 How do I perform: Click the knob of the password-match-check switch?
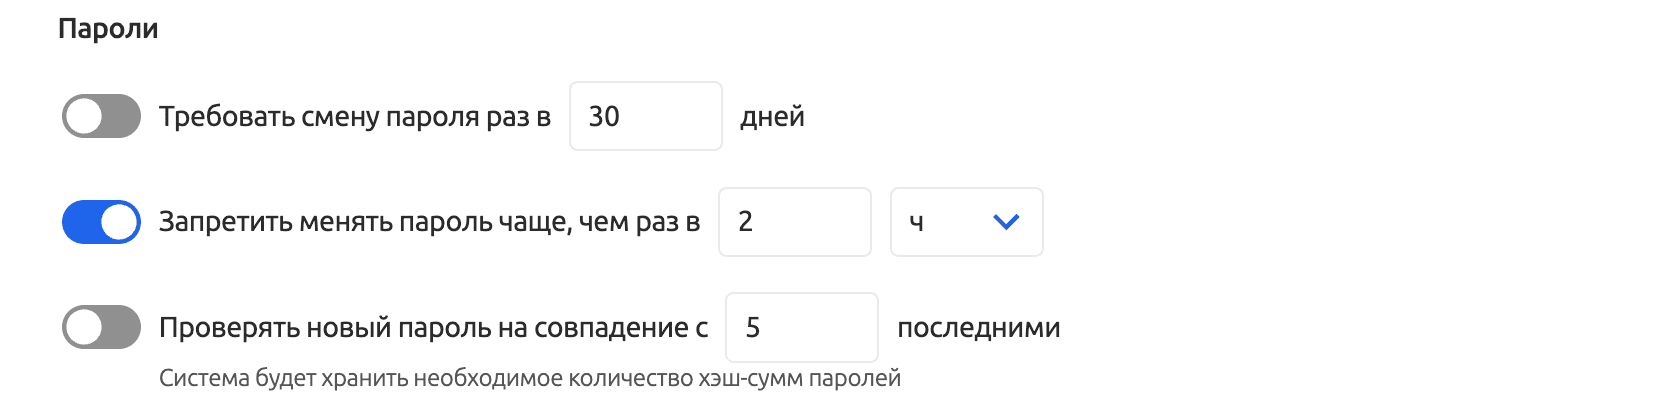84,327
